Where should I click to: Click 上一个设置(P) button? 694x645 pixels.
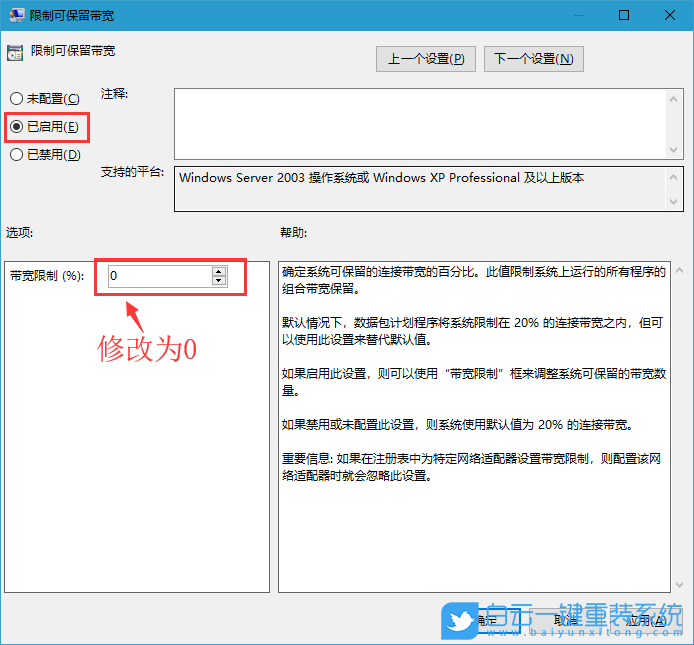426,59
